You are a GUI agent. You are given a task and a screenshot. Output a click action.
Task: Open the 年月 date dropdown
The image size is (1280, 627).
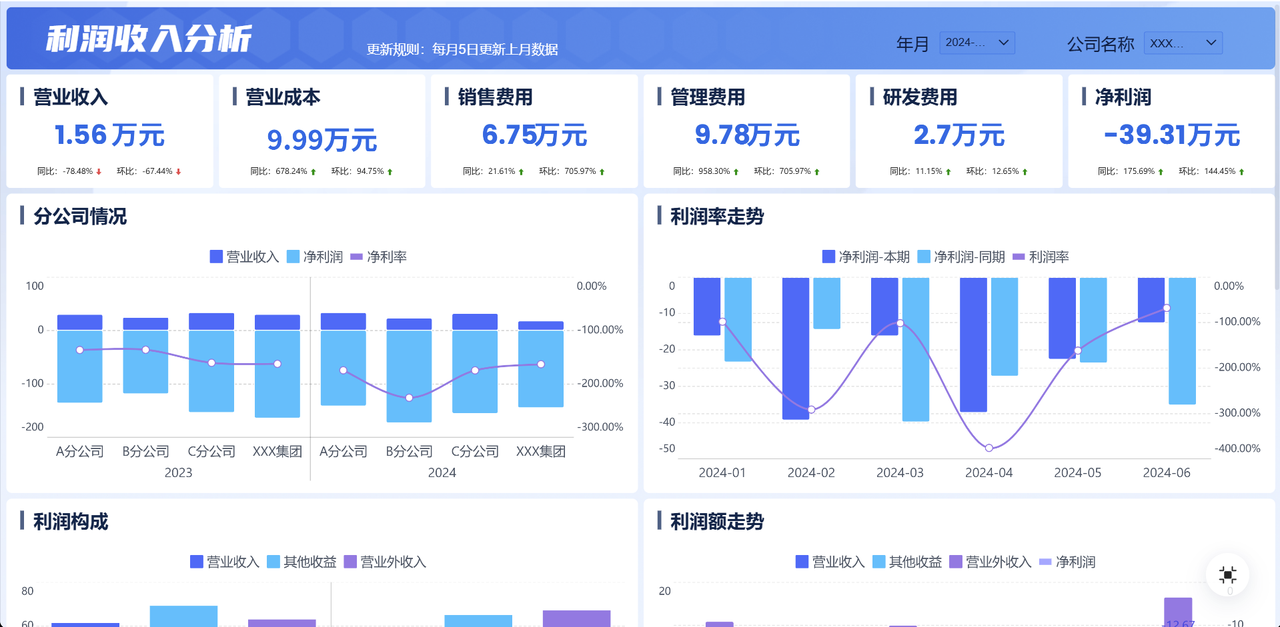coord(977,43)
